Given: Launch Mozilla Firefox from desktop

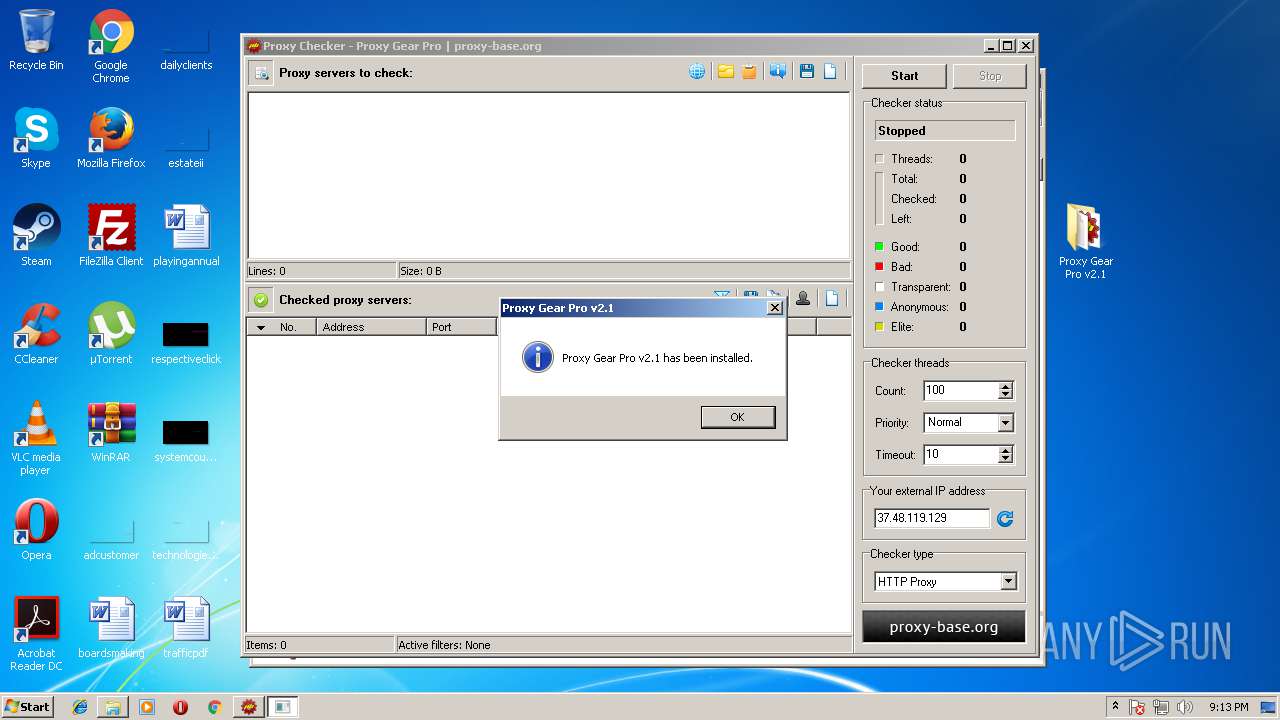Looking at the screenshot, I should pyautogui.click(x=111, y=138).
